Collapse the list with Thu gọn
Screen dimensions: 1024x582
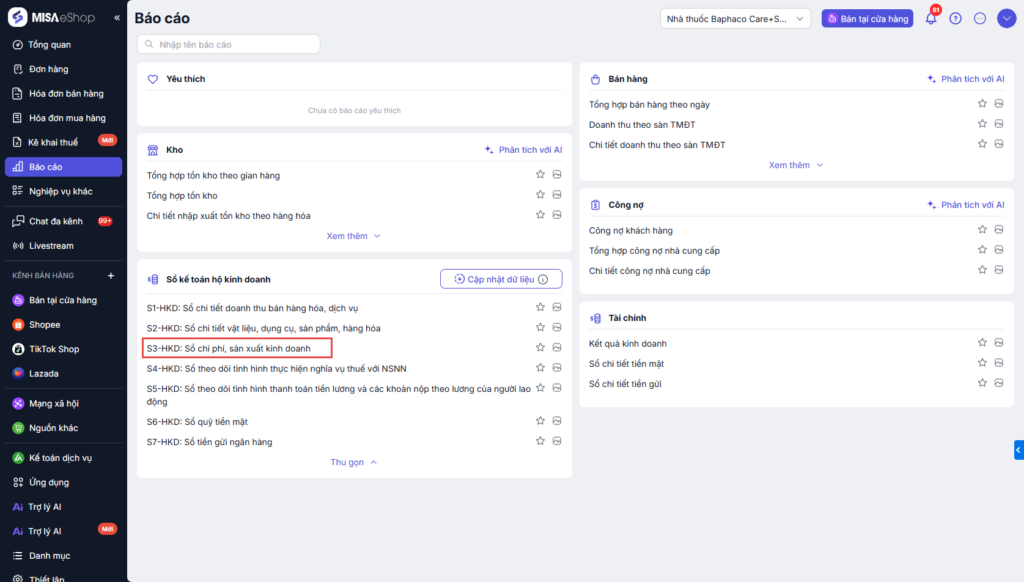tap(354, 462)
